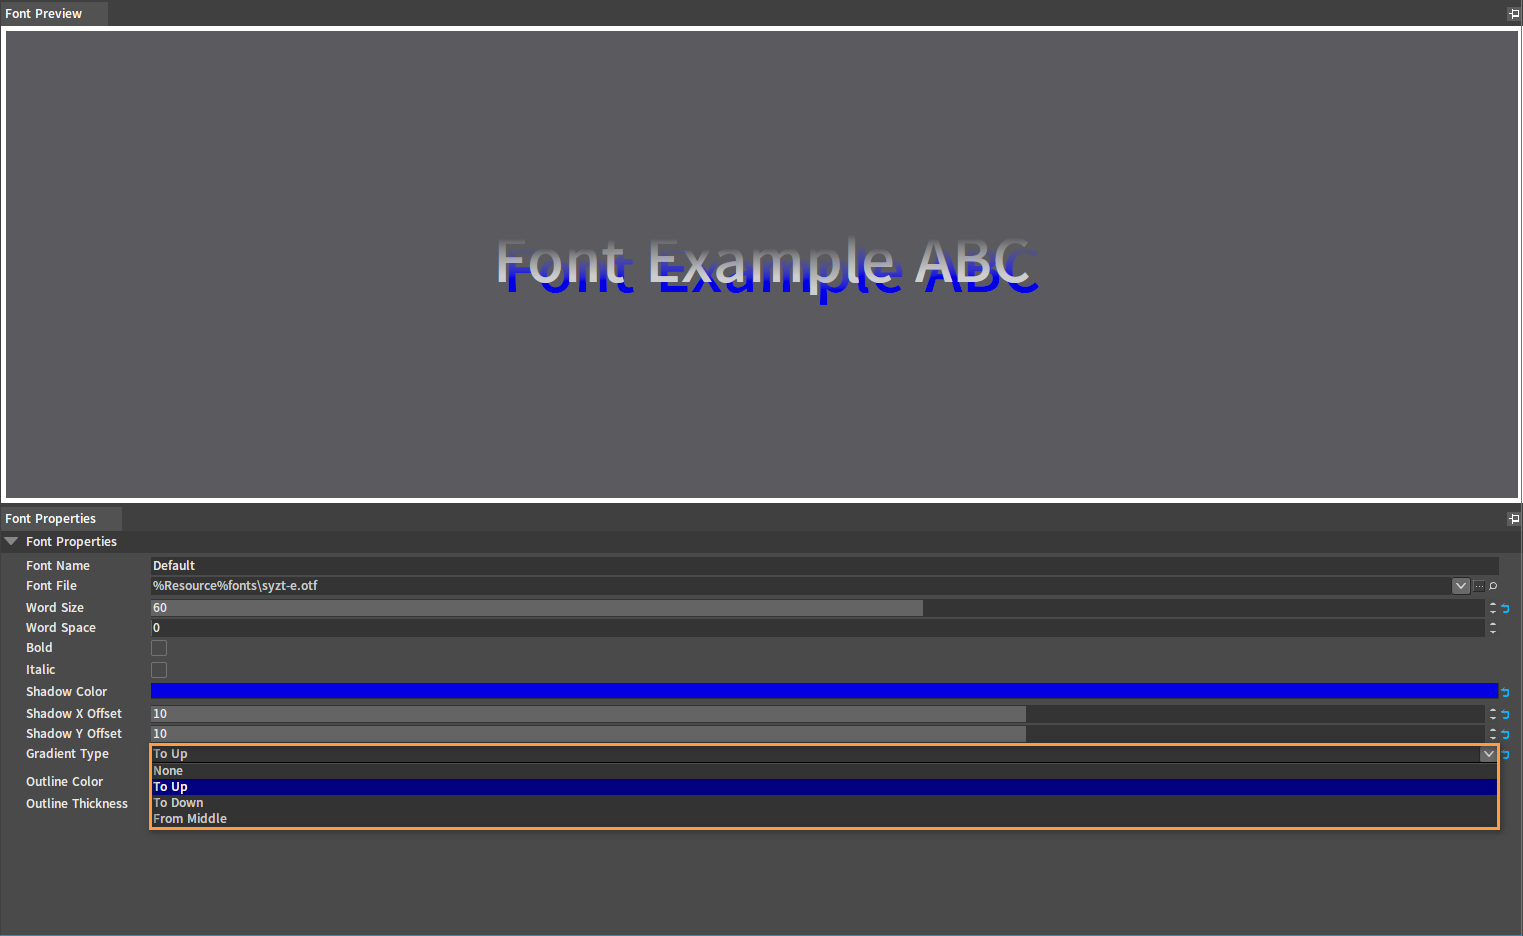
Task: Adjust the Shadow X Offset slider bar
Action: click(x=817, y=714)
